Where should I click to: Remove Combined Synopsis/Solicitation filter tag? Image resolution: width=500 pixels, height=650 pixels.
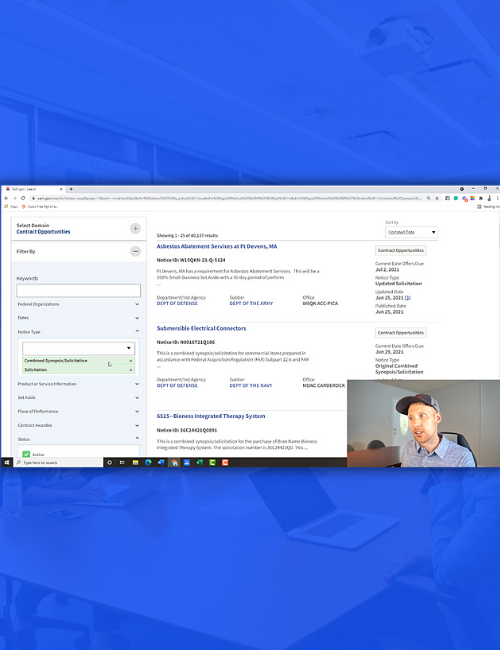(x=131, y=361)
